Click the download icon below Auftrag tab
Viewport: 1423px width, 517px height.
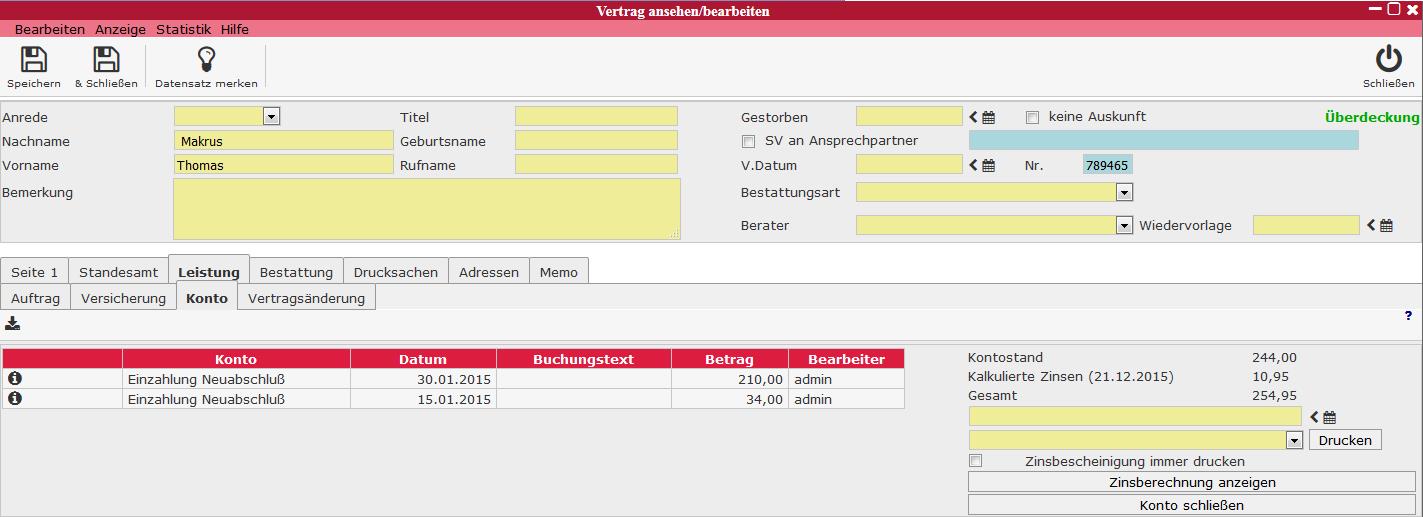[x=12, y=323]
